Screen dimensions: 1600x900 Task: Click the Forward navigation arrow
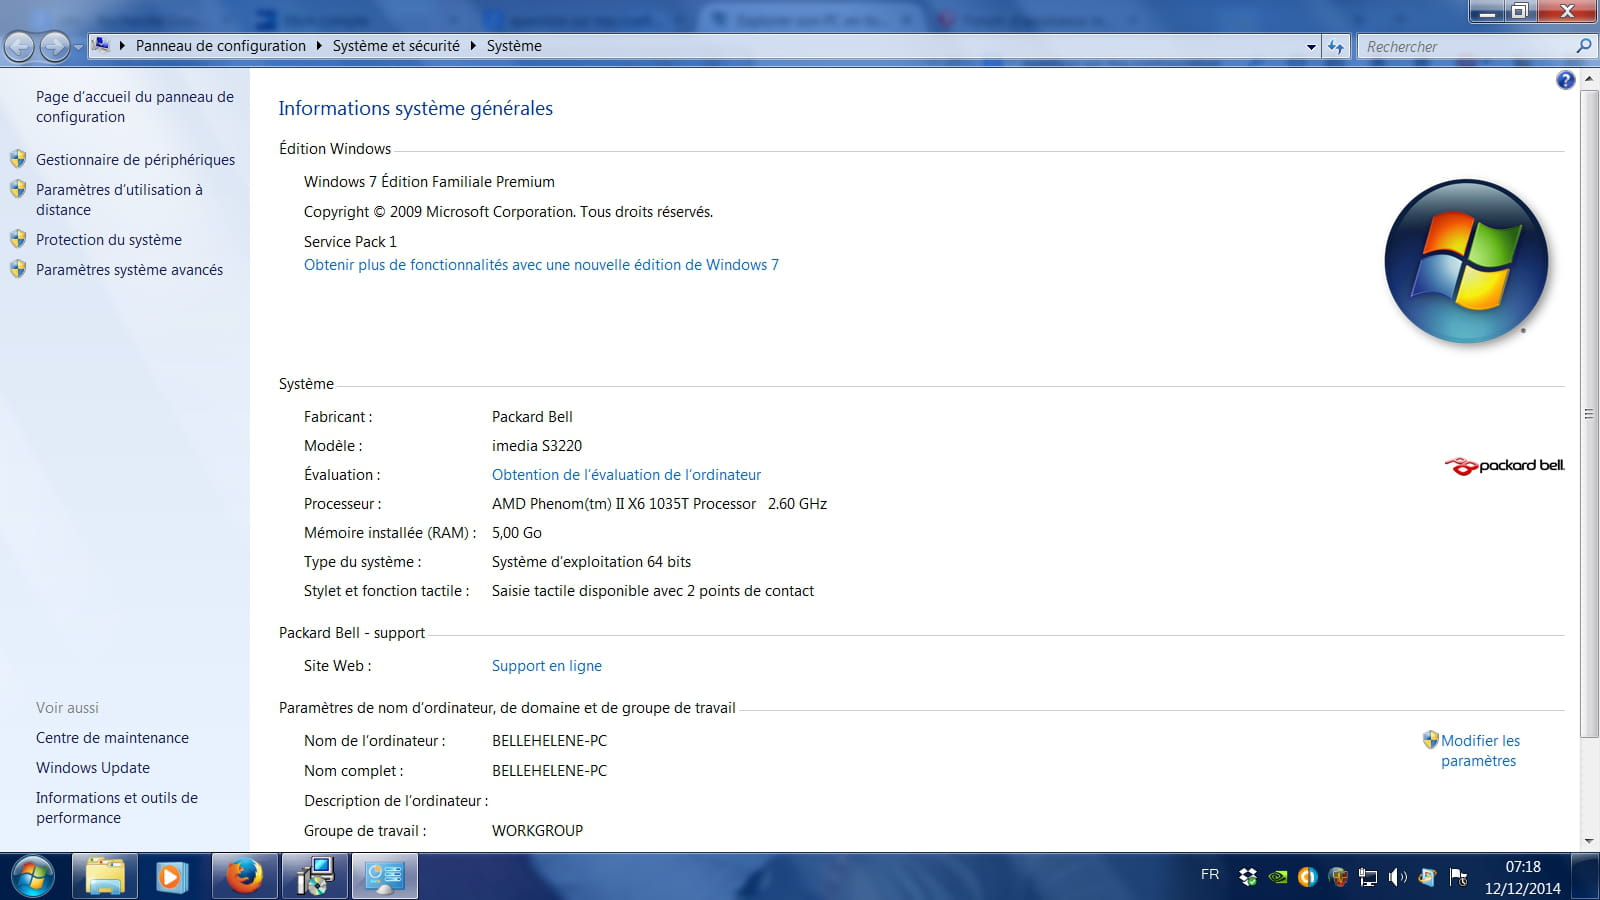54,46
